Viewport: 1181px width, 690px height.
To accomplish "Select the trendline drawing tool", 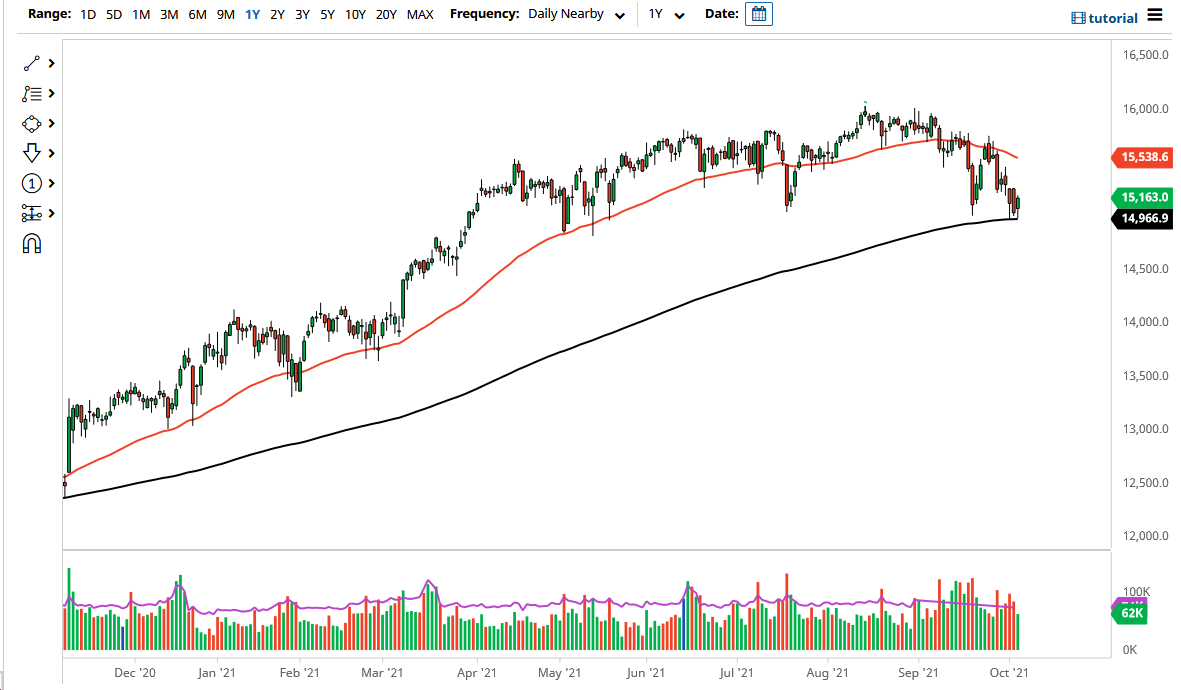I will click(29, 62).
